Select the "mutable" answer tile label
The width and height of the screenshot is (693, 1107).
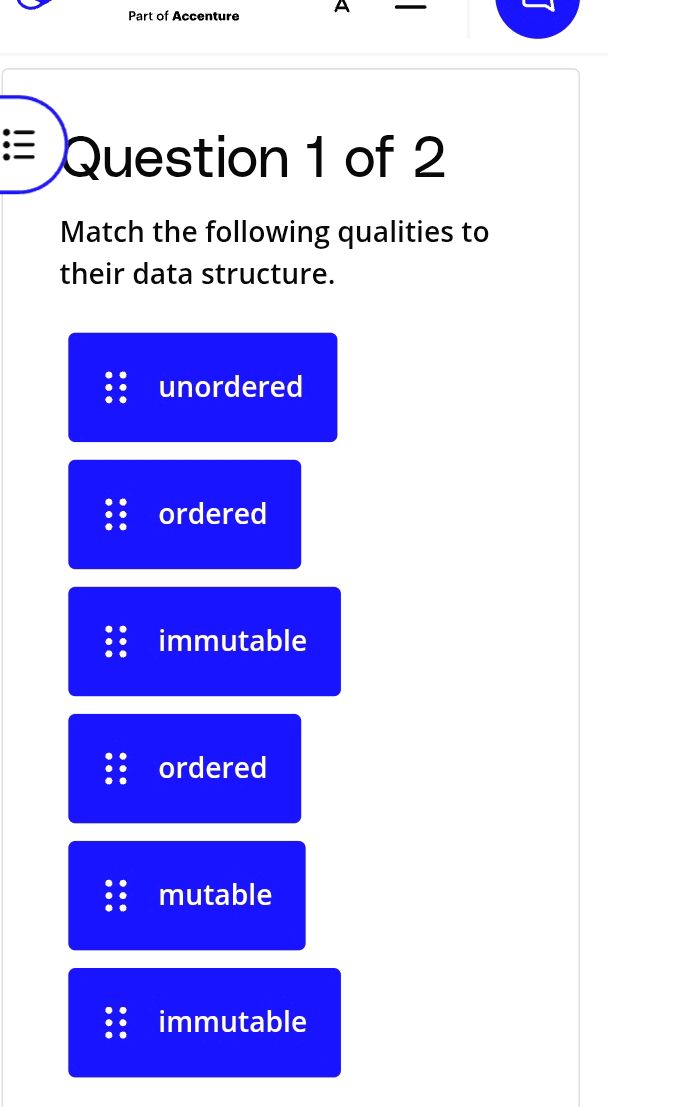215,895
